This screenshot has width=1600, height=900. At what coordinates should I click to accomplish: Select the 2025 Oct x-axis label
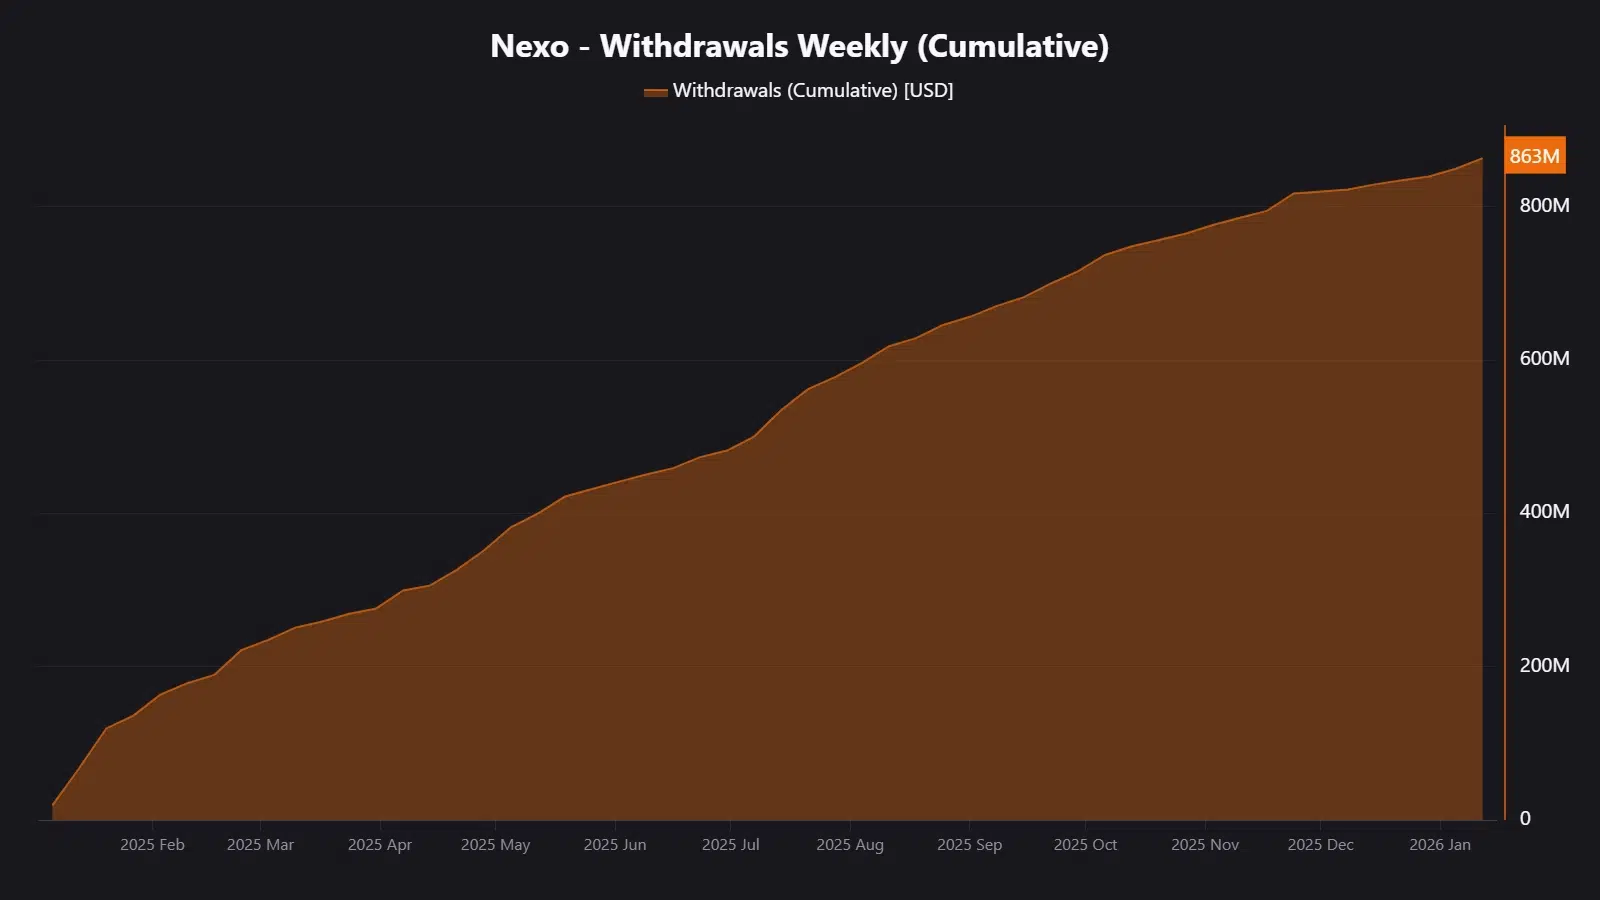tap(1085, 845)
